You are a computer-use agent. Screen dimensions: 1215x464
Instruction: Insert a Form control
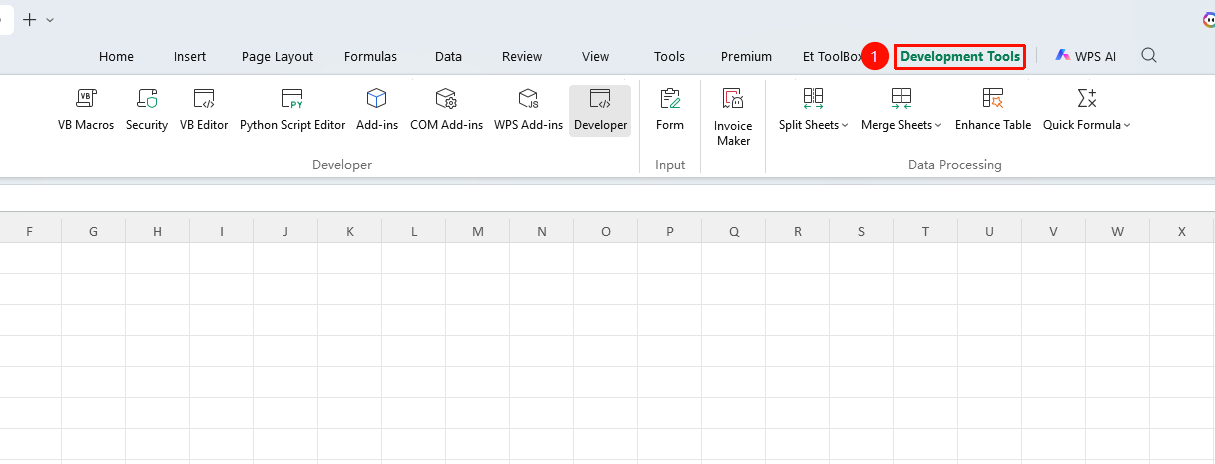click(670, 111)
